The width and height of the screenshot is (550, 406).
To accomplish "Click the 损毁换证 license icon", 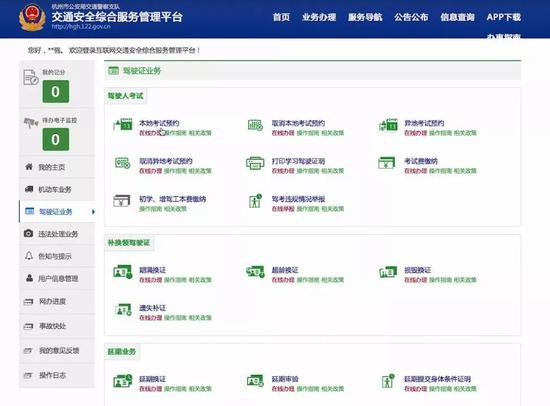I will coord(388,272).
